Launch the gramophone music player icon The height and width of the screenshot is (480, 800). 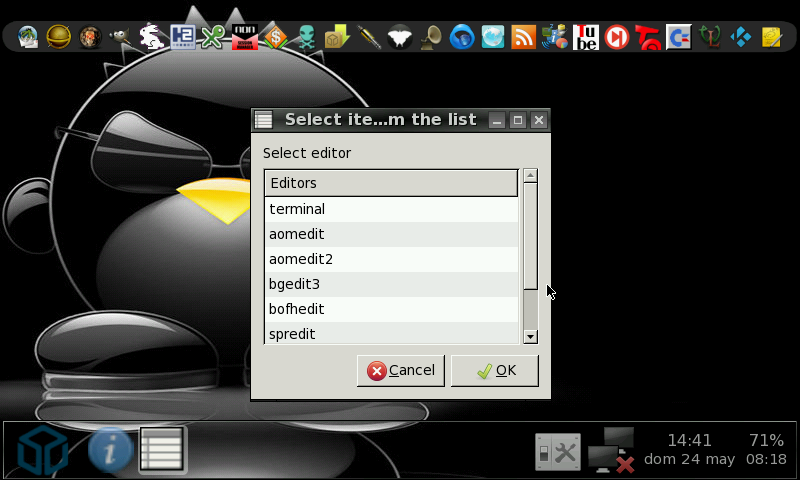[431, 37]
